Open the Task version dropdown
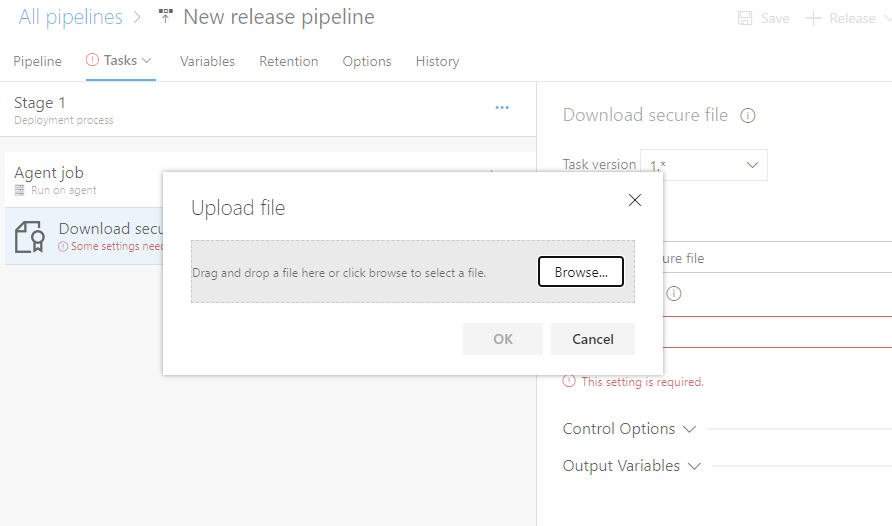 [704, 165]
